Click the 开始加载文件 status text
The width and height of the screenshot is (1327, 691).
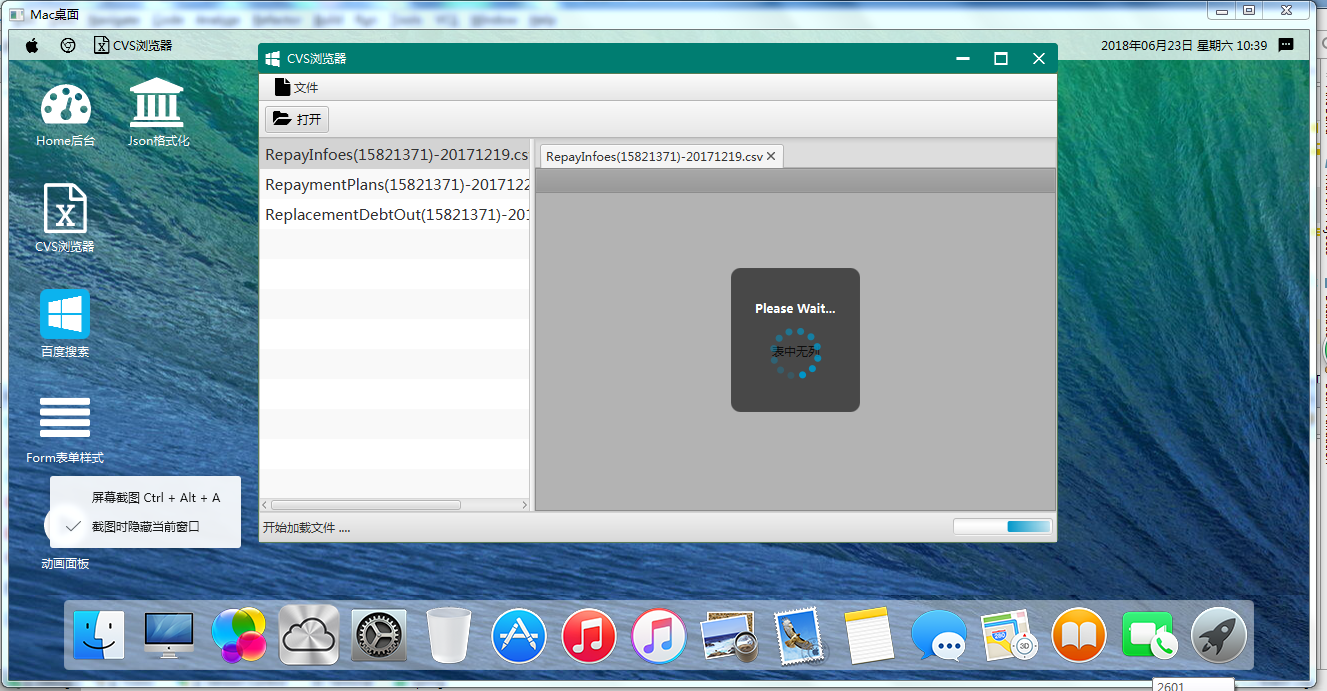point(307,528)
